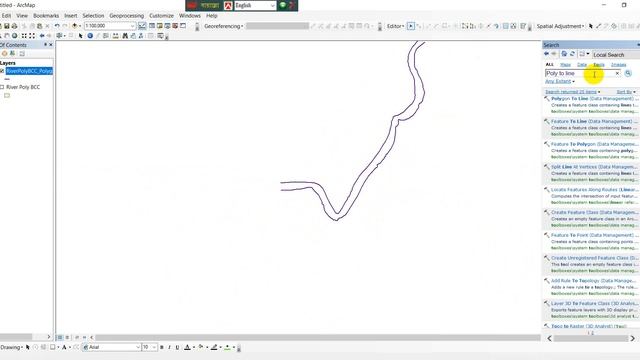Activate the Identify tool
This screenshot has width=640, height=360.
(90, 36)
